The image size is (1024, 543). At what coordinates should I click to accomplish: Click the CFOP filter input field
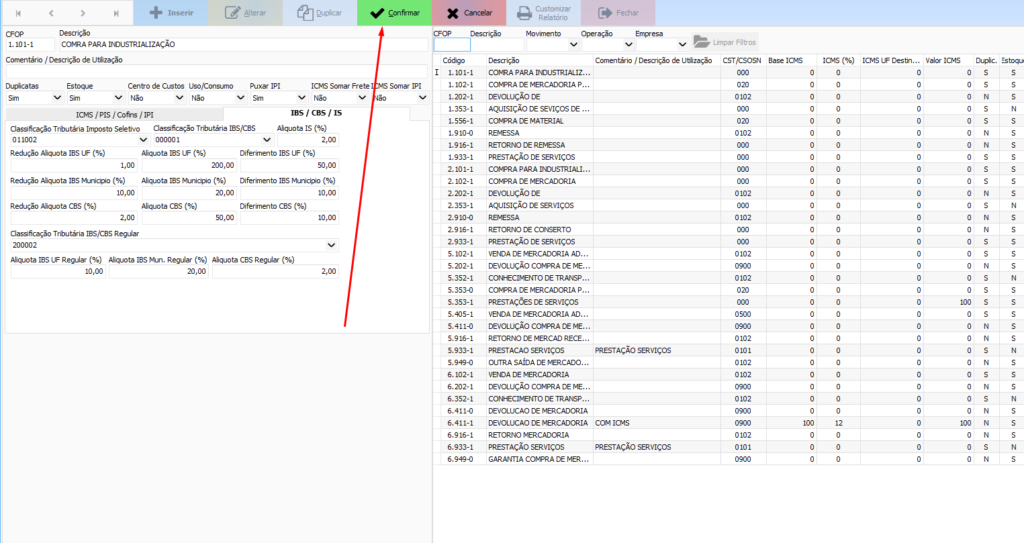click(x=451, y=44)
